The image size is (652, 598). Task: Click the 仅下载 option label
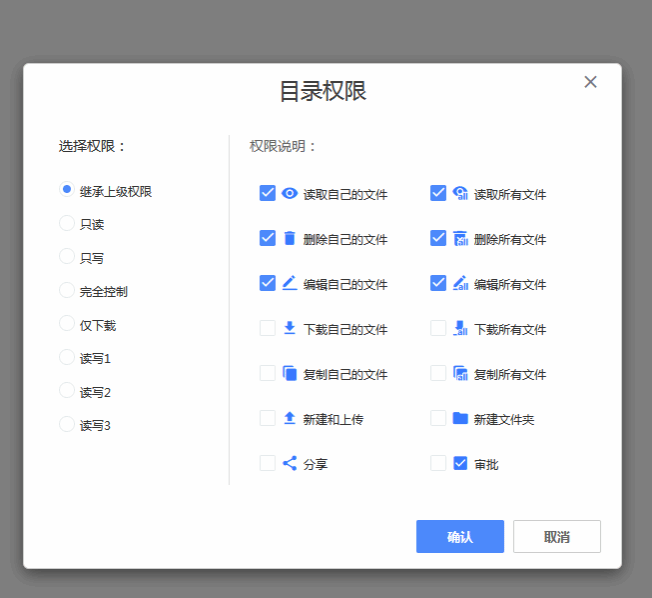click(98, 325)
